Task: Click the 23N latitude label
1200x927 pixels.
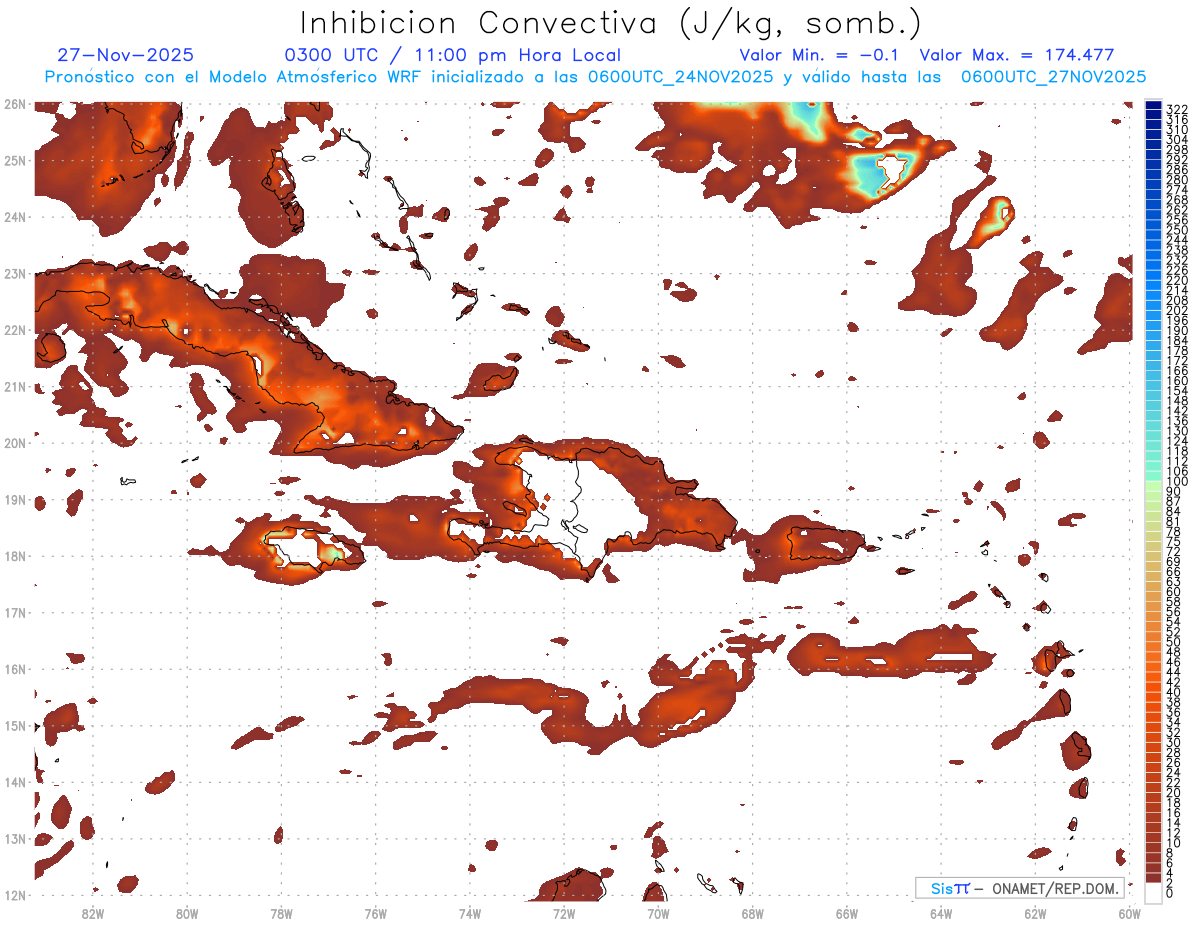Action: tap(15, 273)
